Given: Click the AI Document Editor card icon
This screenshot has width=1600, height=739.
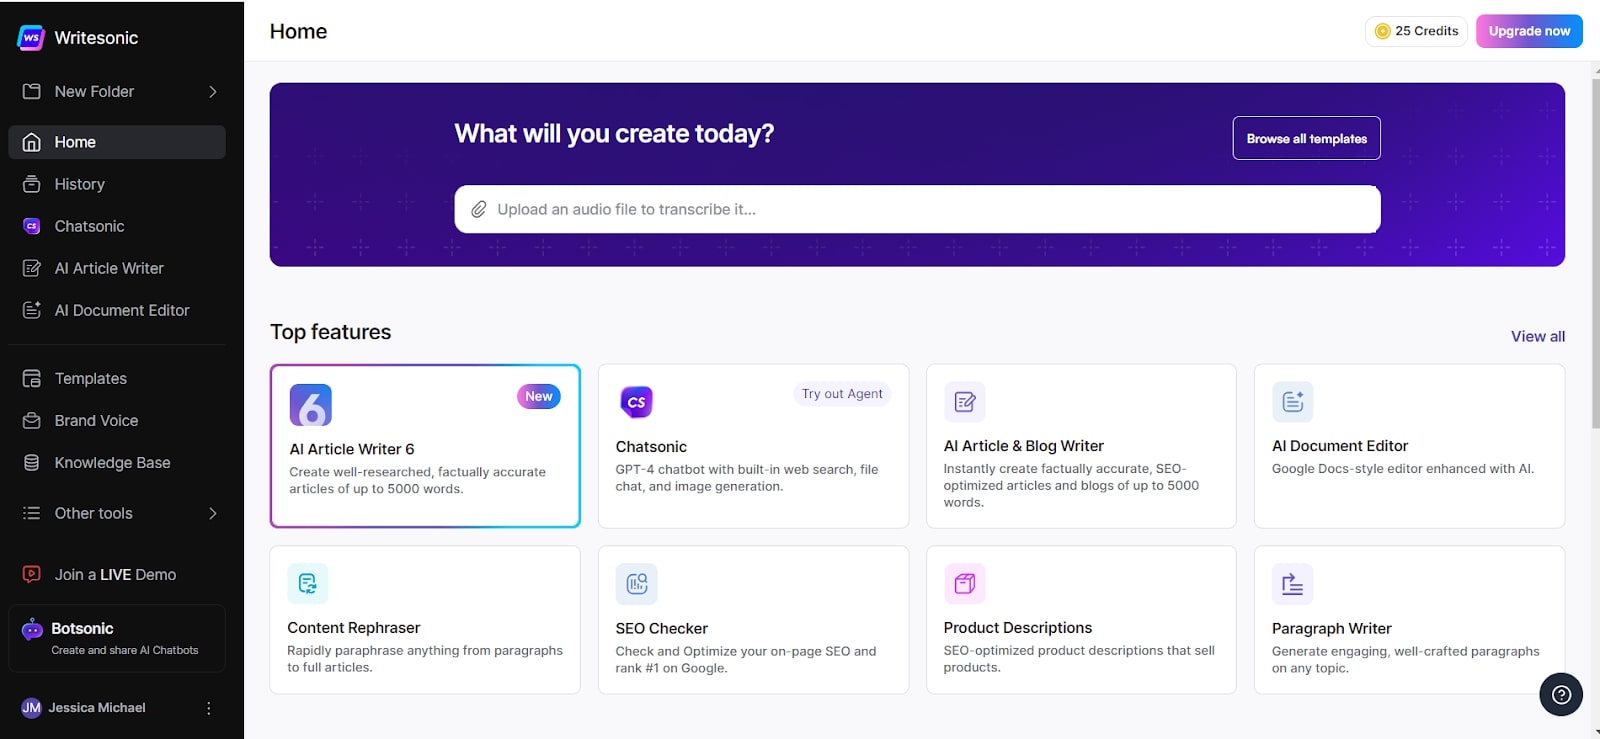Looking at the screenshot, I should (x=1292, y=402).
